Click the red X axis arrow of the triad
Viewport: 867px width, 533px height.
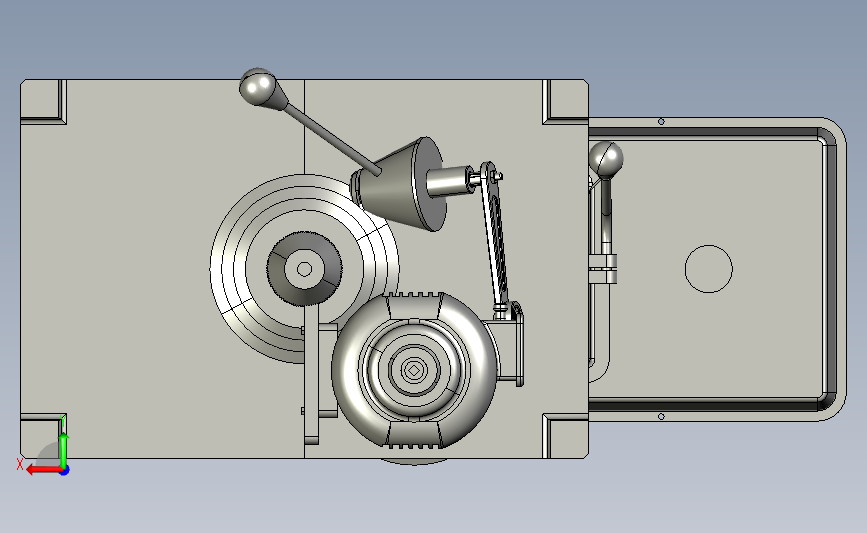pos(44,471)
